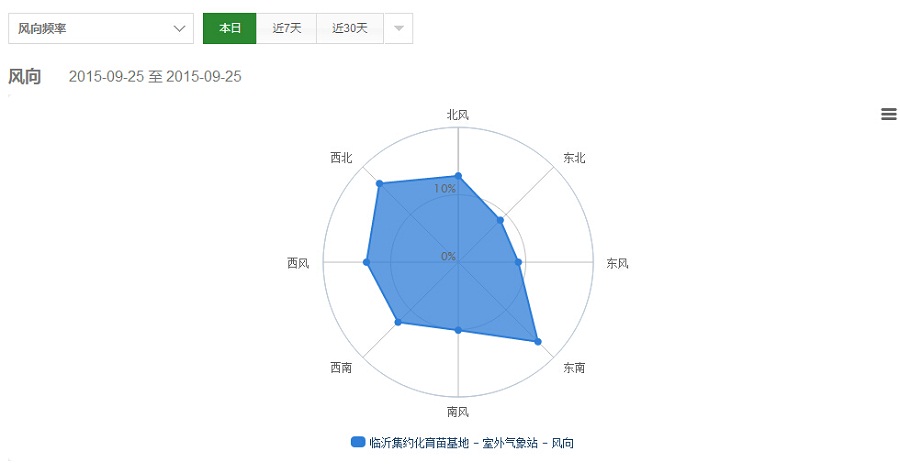Click the 西北 data point marker
This screenshot has width=900, height=473.
click(379, 184)
